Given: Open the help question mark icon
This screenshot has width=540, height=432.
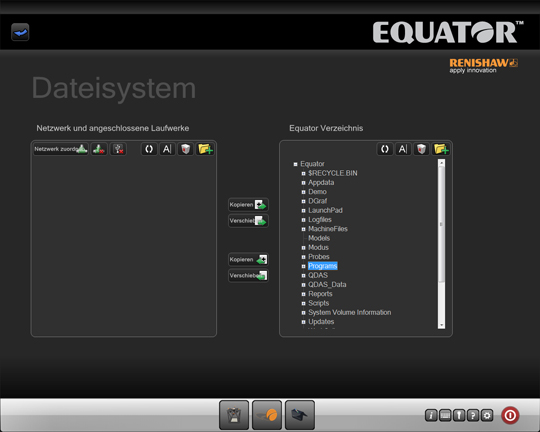Looking at the screenshot, I should pos(473,415).
